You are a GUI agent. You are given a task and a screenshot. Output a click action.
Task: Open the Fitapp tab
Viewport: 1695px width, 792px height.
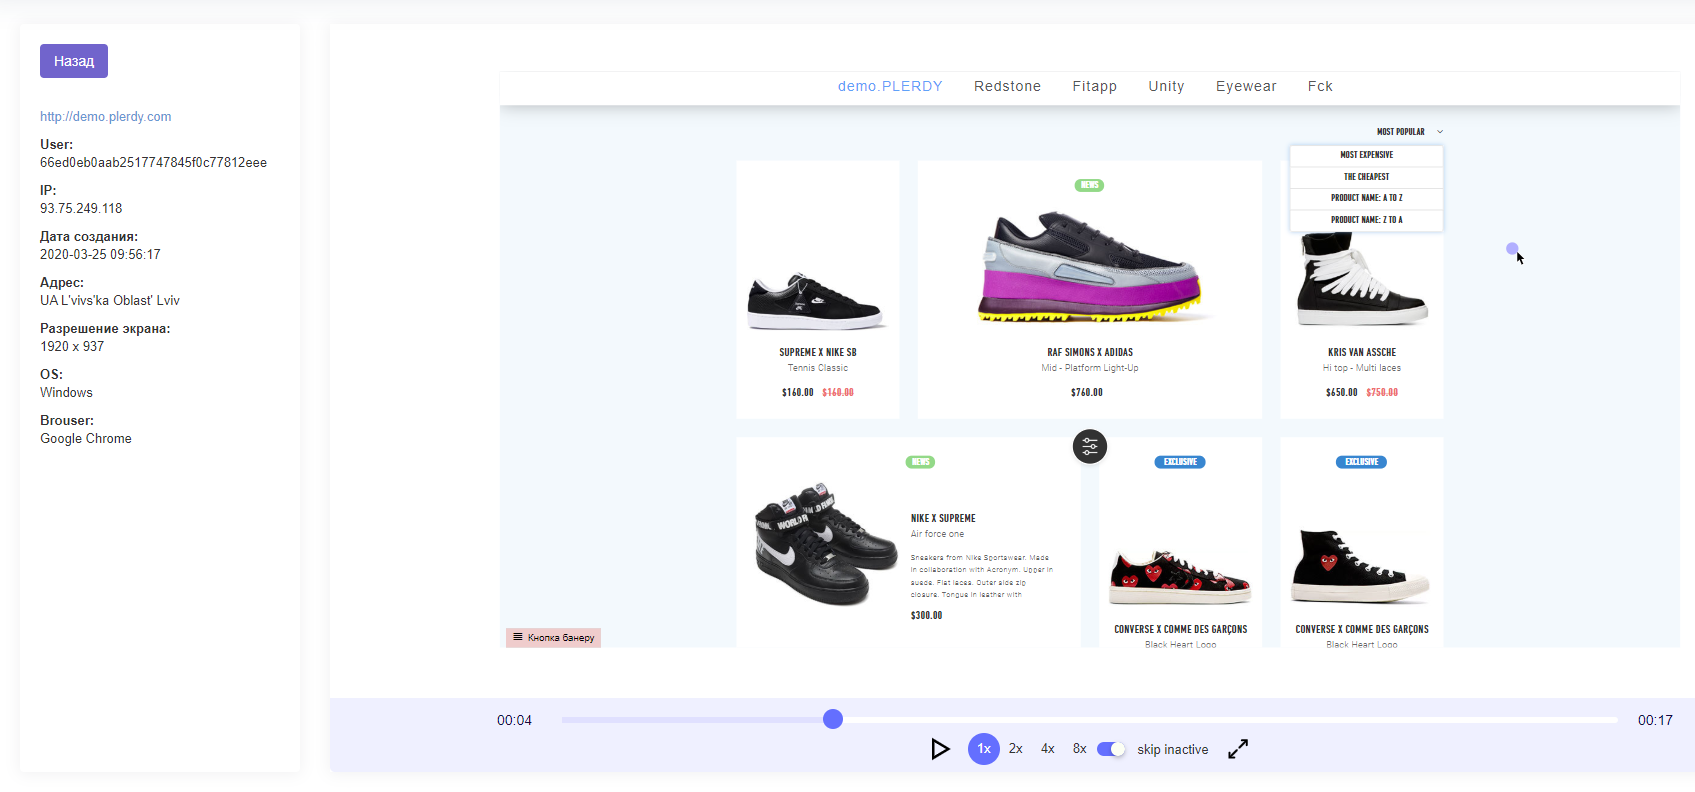(1094, 87)
